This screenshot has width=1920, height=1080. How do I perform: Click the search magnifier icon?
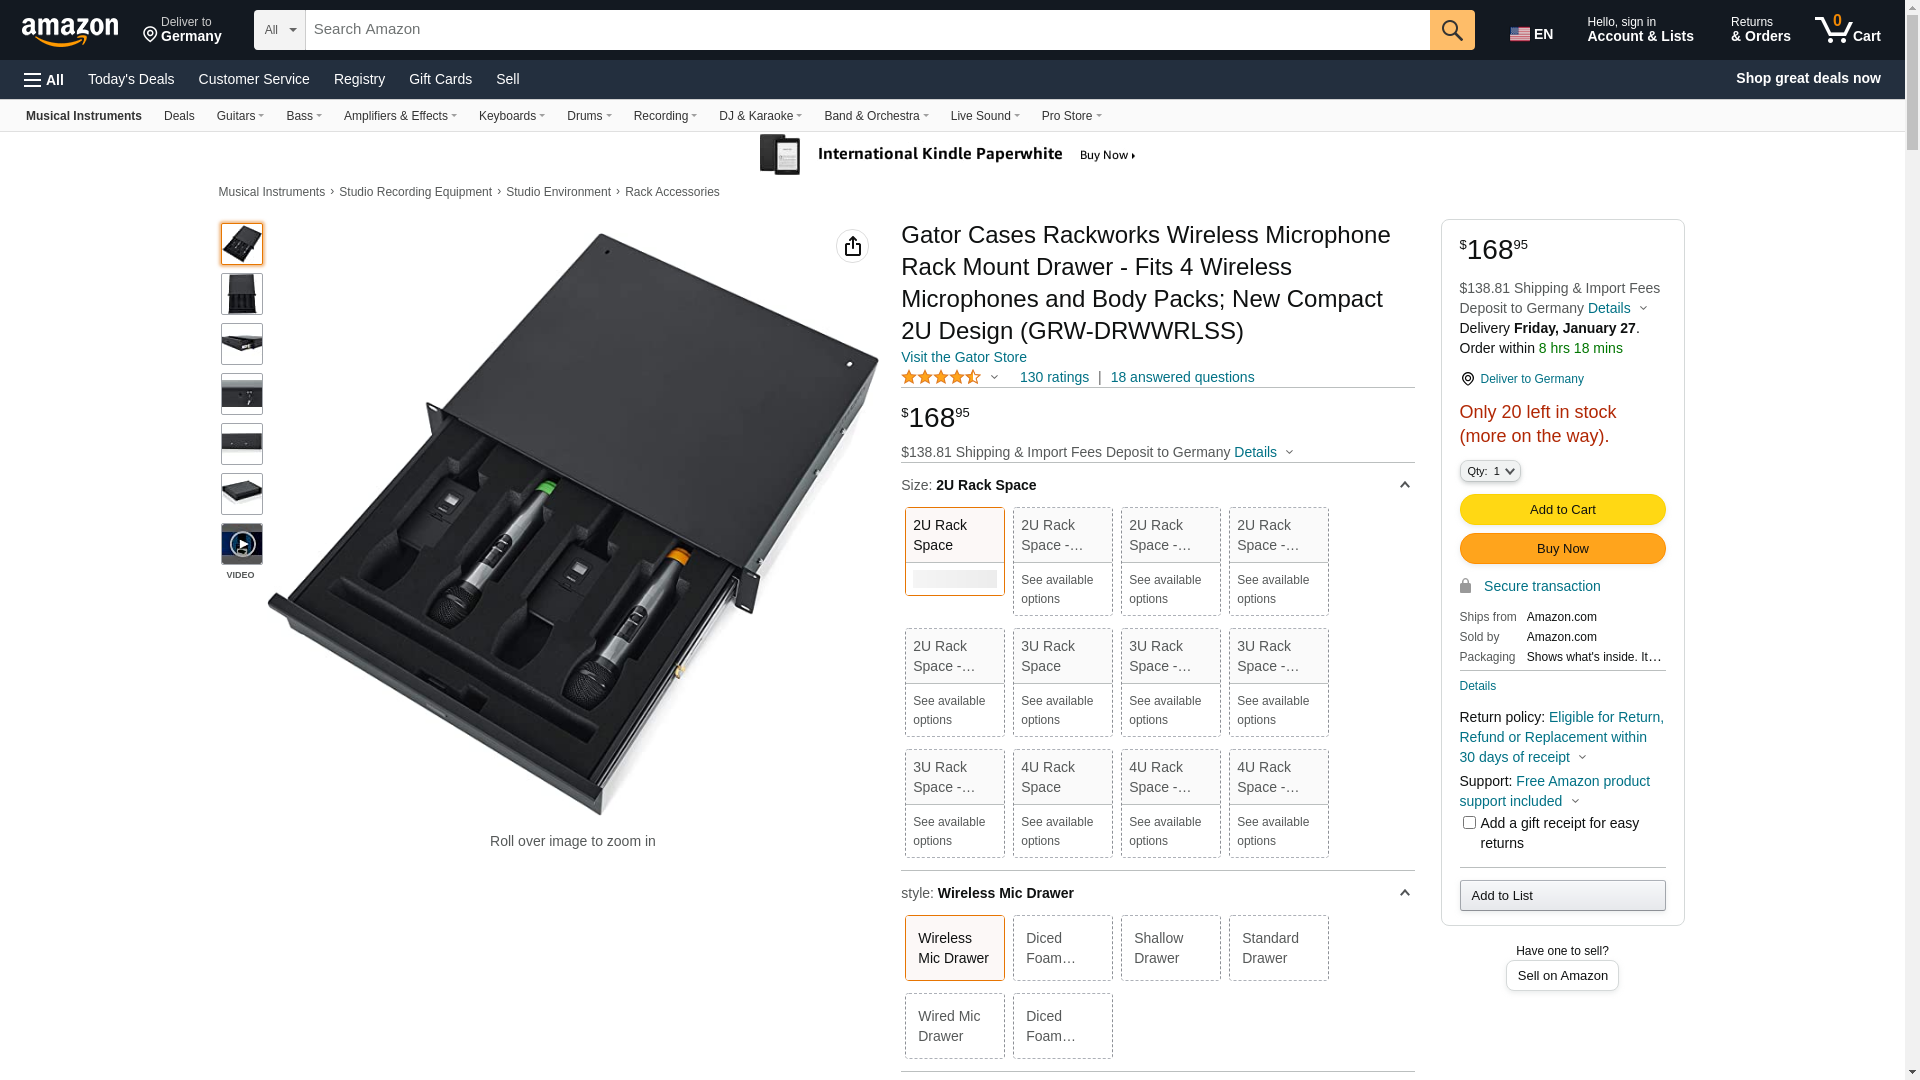[x=1451, y=30]
